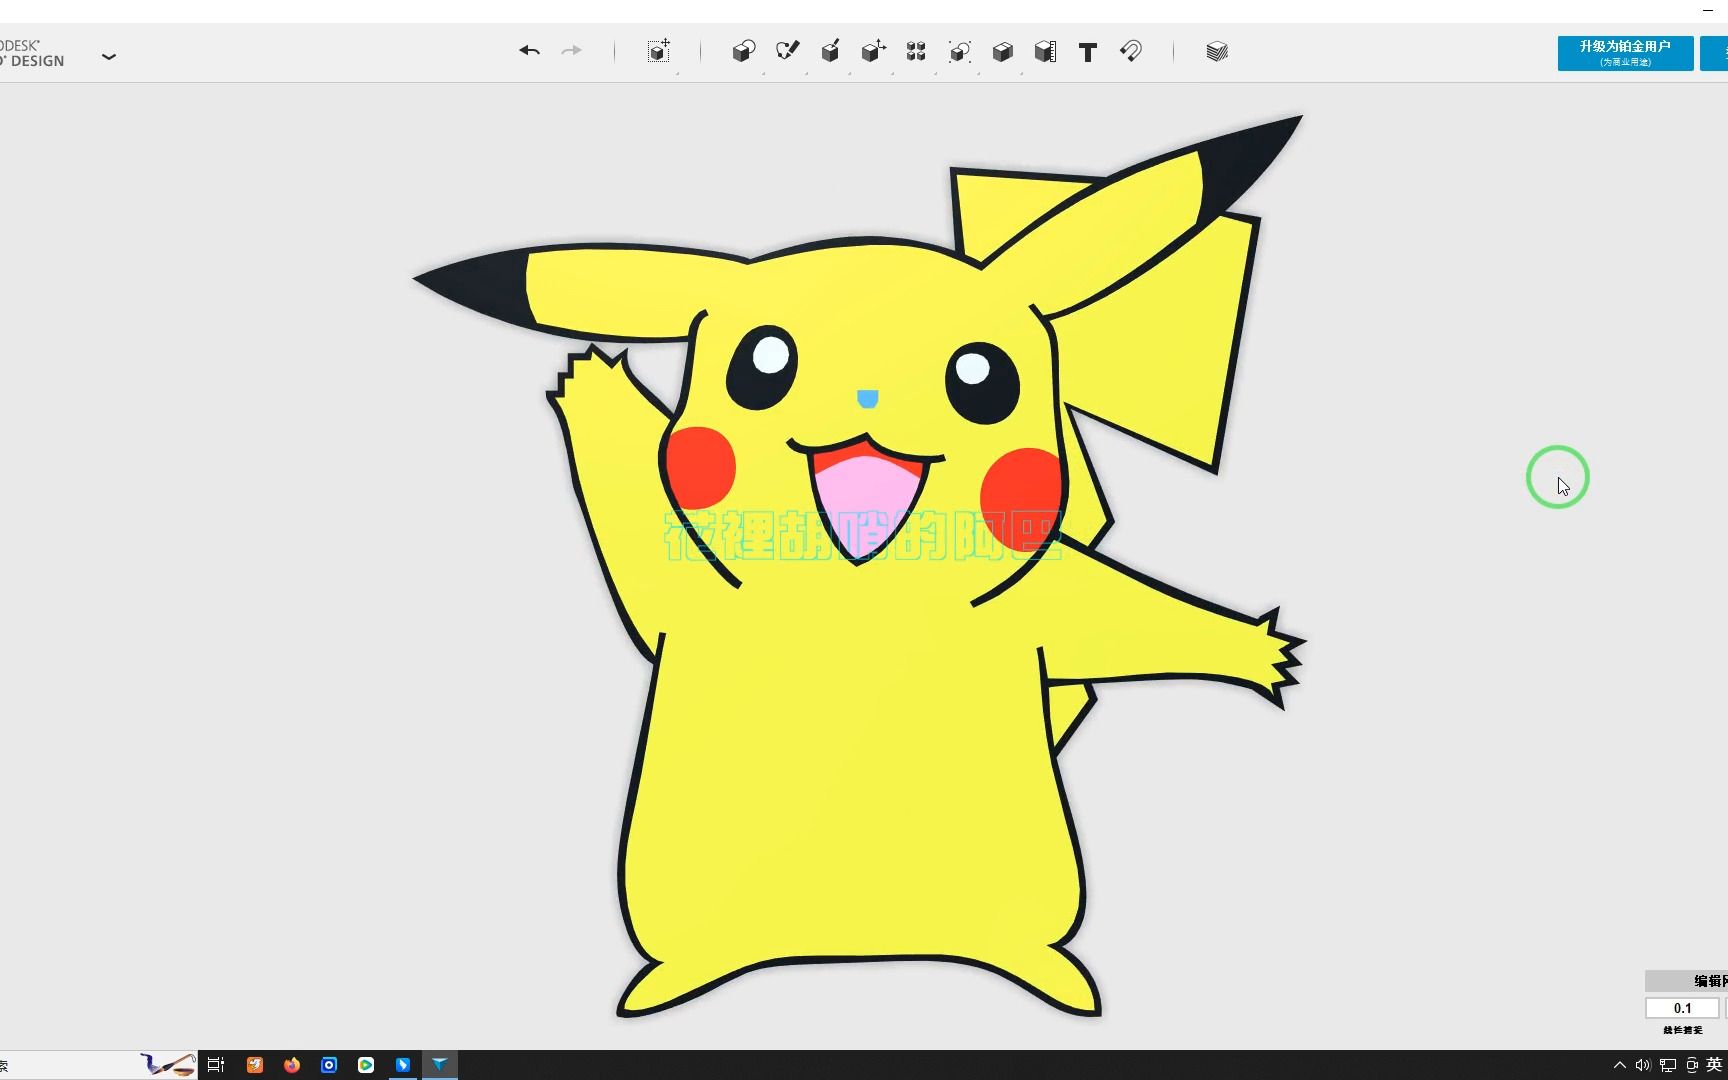1728x1080 pixels.
Task: Show hidden system tray icons
Action: 1620,1065
